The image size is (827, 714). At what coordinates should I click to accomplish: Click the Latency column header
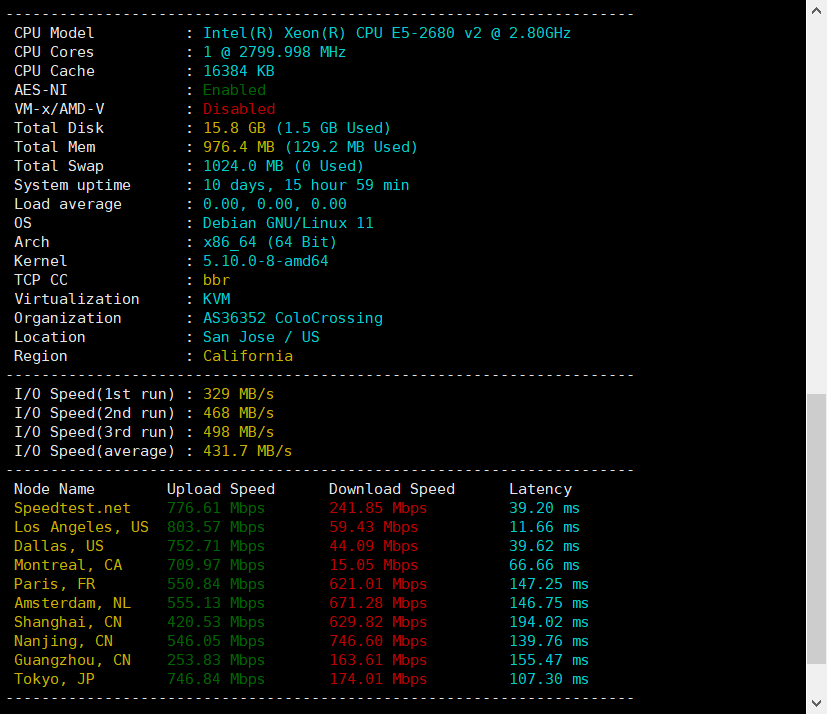coord(540,489)
